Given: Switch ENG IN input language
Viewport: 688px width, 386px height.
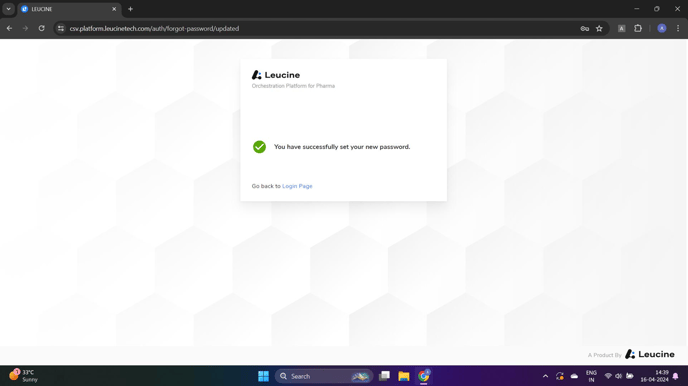Looking at the screenshot, I should (591, 376).
